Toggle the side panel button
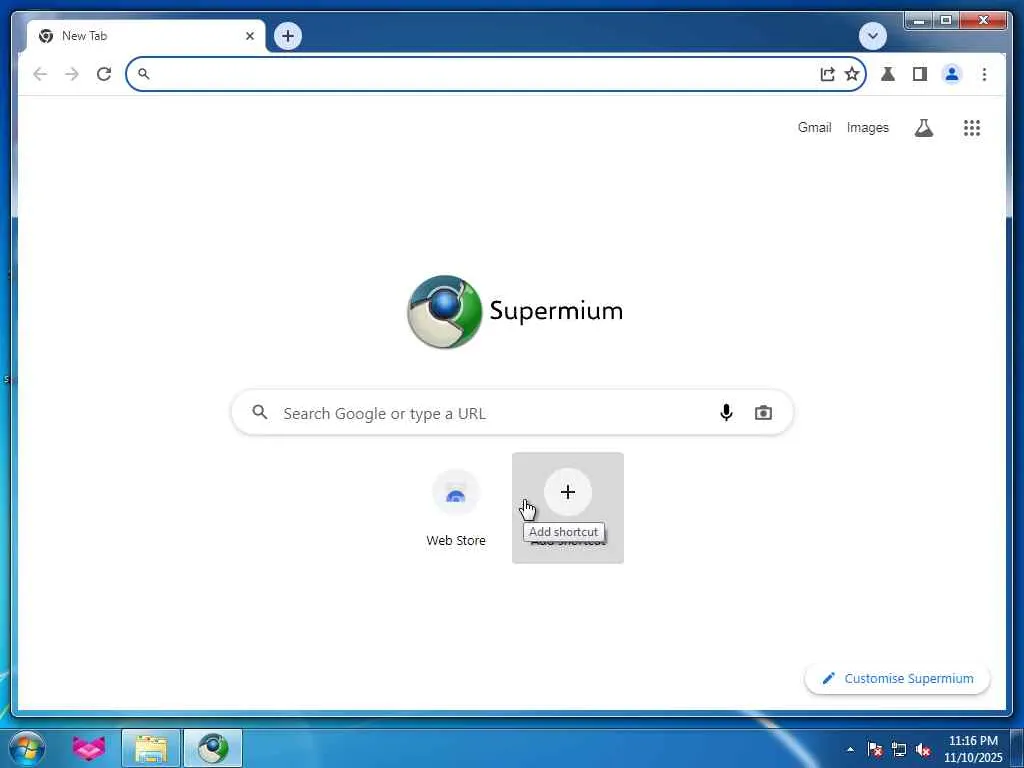Image resolution: width=1024 pixels, height=768 pixels. pyautogui.click(x=920, y=74)
